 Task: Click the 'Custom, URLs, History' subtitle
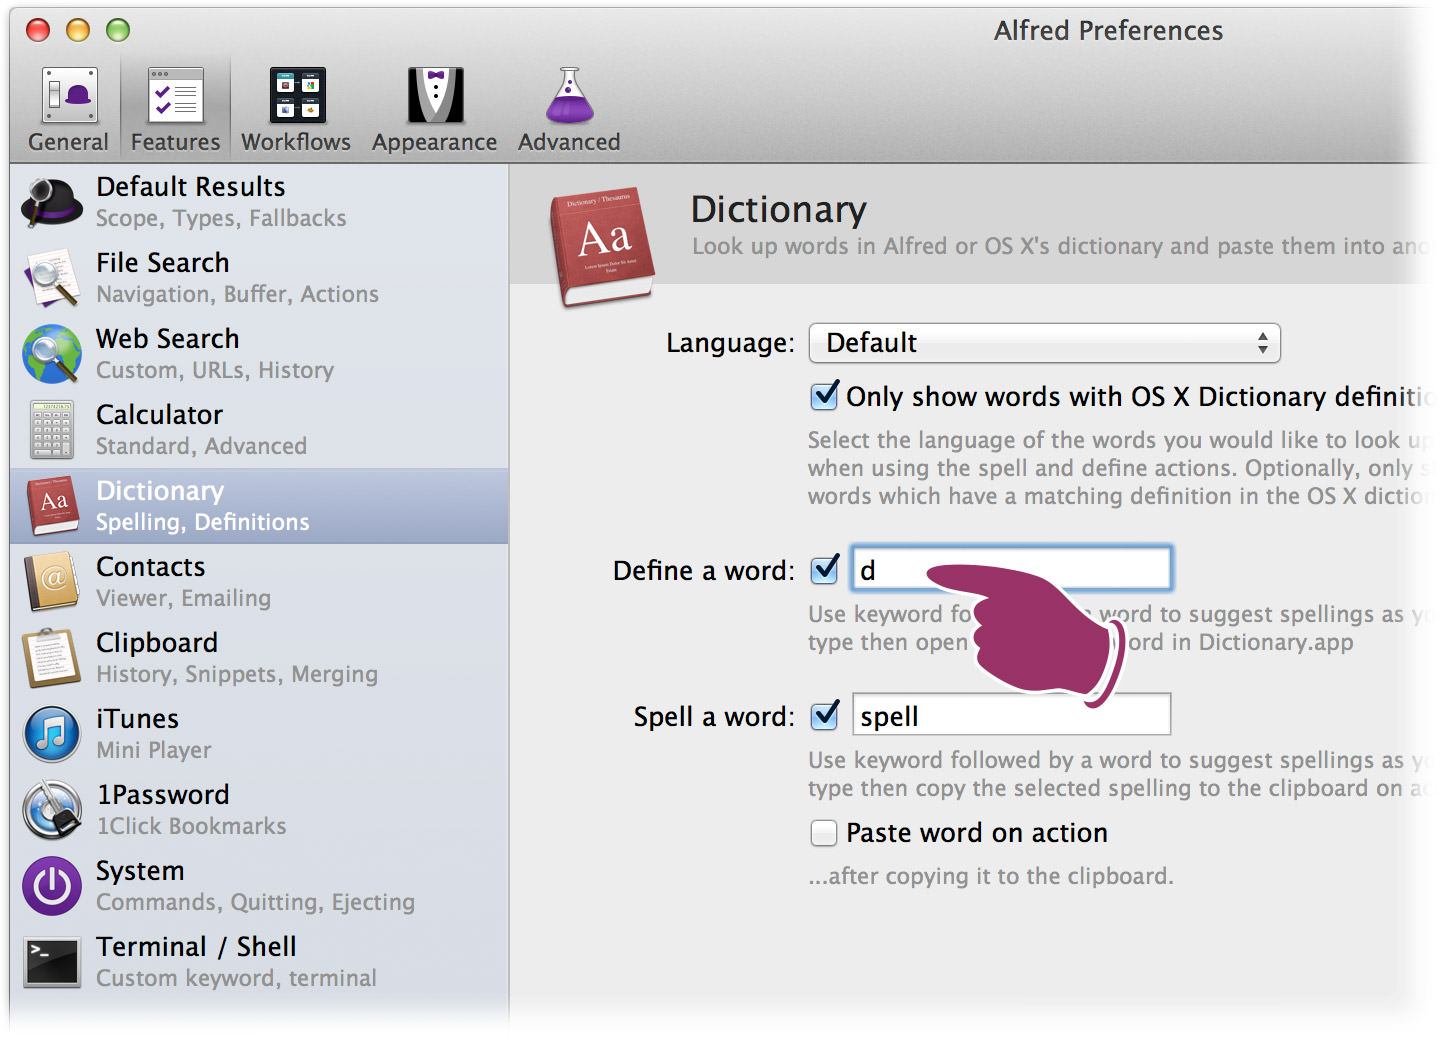[x=215, y=370]
